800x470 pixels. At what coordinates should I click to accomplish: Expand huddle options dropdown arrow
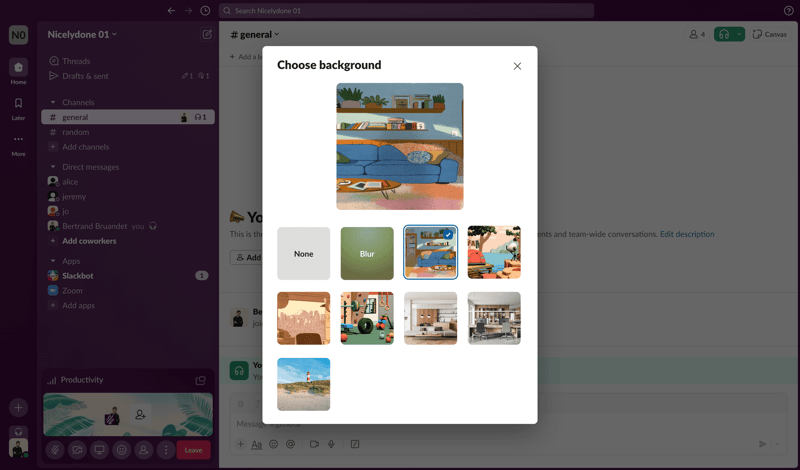pyautogui.click(x=739, y=34)
